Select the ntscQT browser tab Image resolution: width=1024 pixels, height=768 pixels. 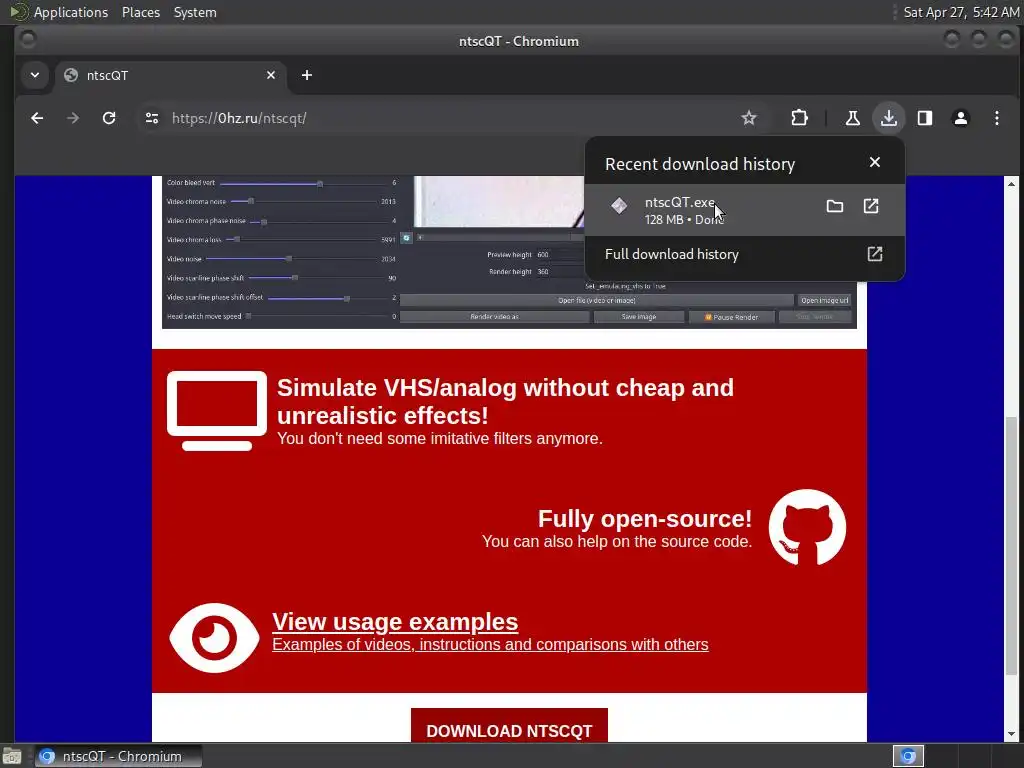click(170, 75)
